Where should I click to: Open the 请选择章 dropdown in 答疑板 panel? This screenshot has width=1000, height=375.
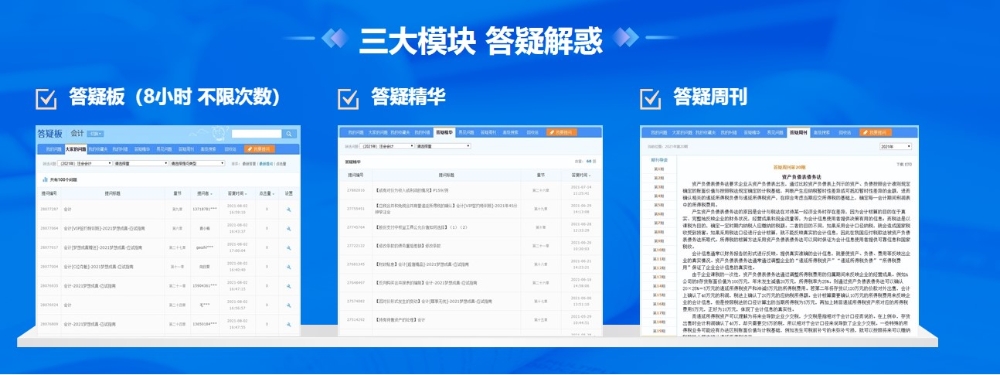pos(141,163)
